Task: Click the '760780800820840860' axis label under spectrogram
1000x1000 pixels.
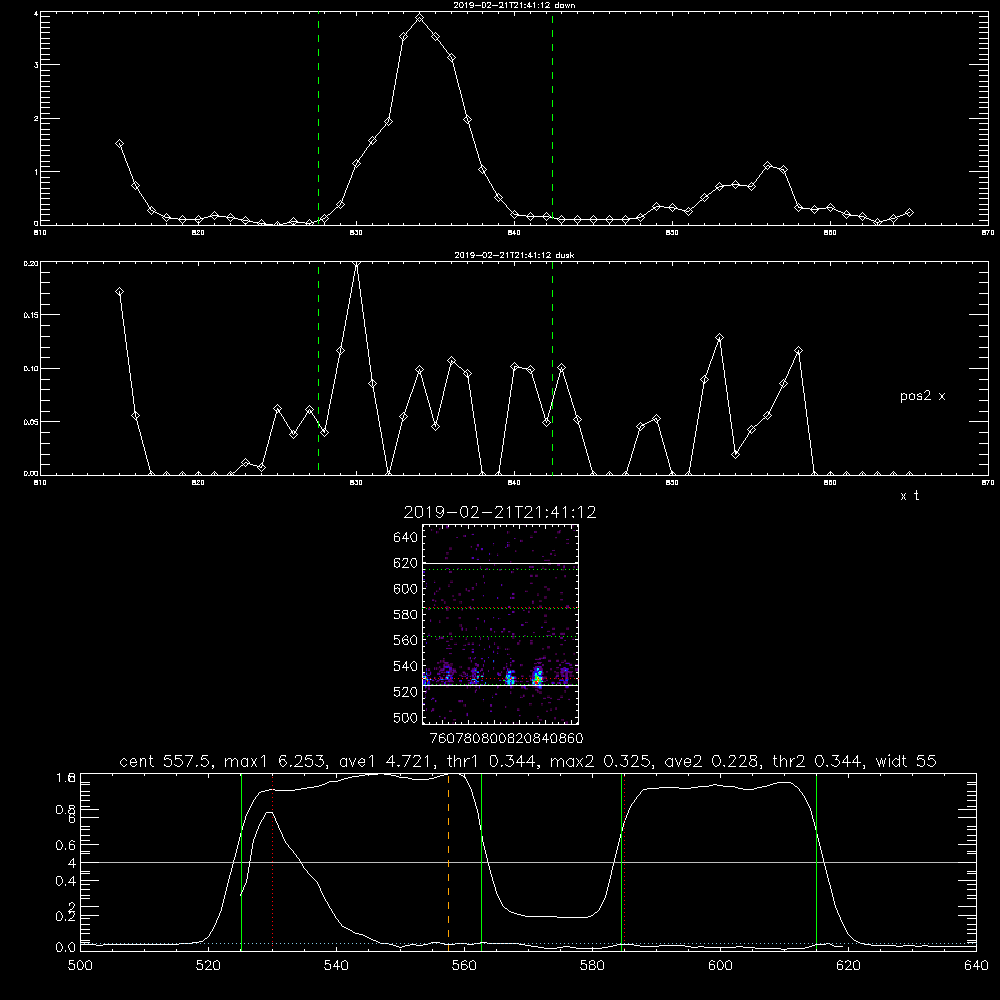Action: pos(506,738)
